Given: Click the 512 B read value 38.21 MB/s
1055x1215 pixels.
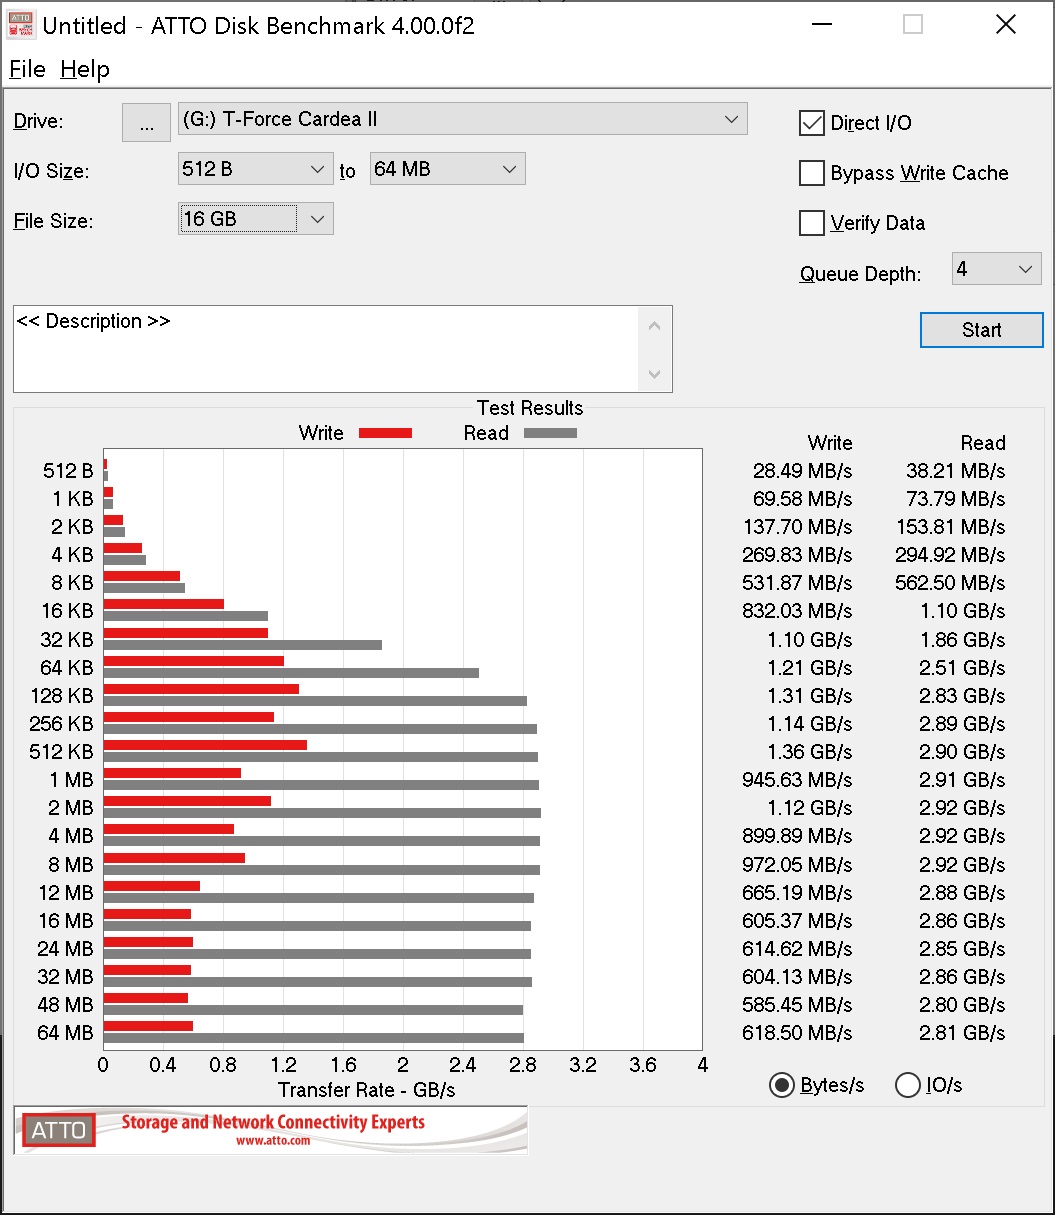Looking at the screenshot, I should tap(955, 471).
